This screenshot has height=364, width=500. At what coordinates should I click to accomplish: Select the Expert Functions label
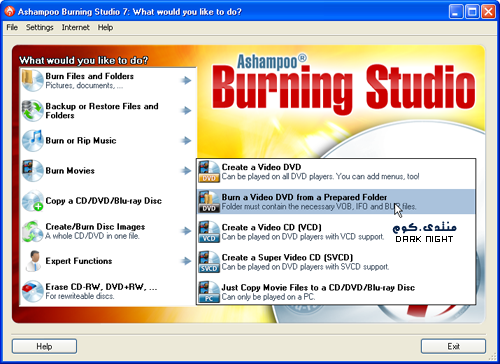pos(79,261)
